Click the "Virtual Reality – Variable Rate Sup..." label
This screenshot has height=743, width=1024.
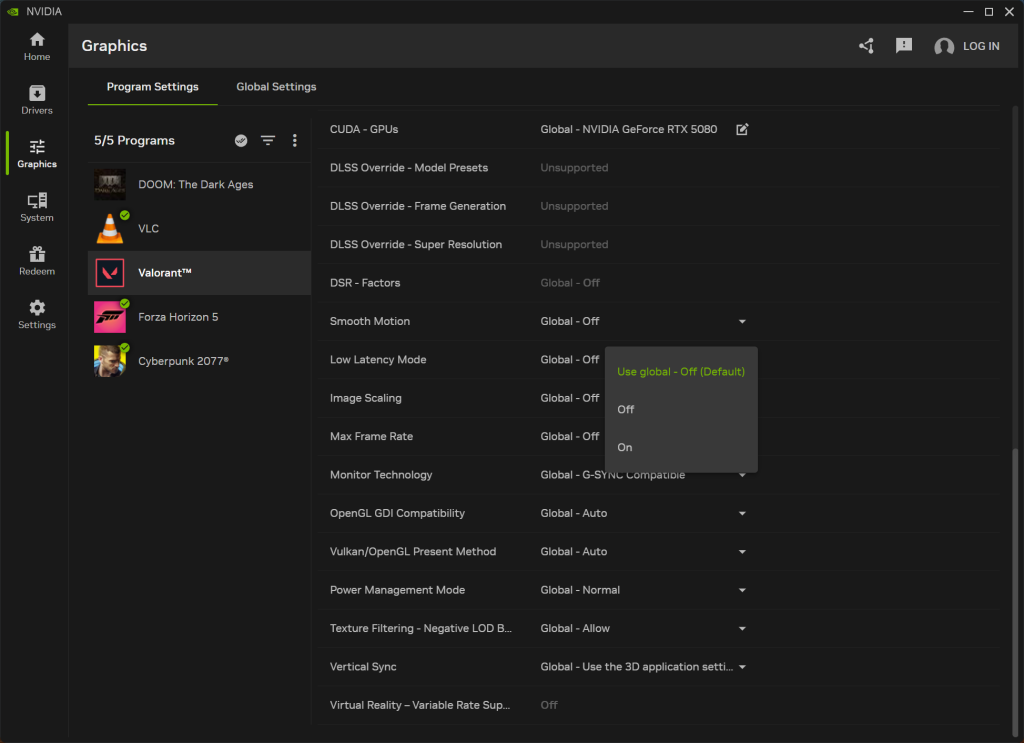pos(420,705)
